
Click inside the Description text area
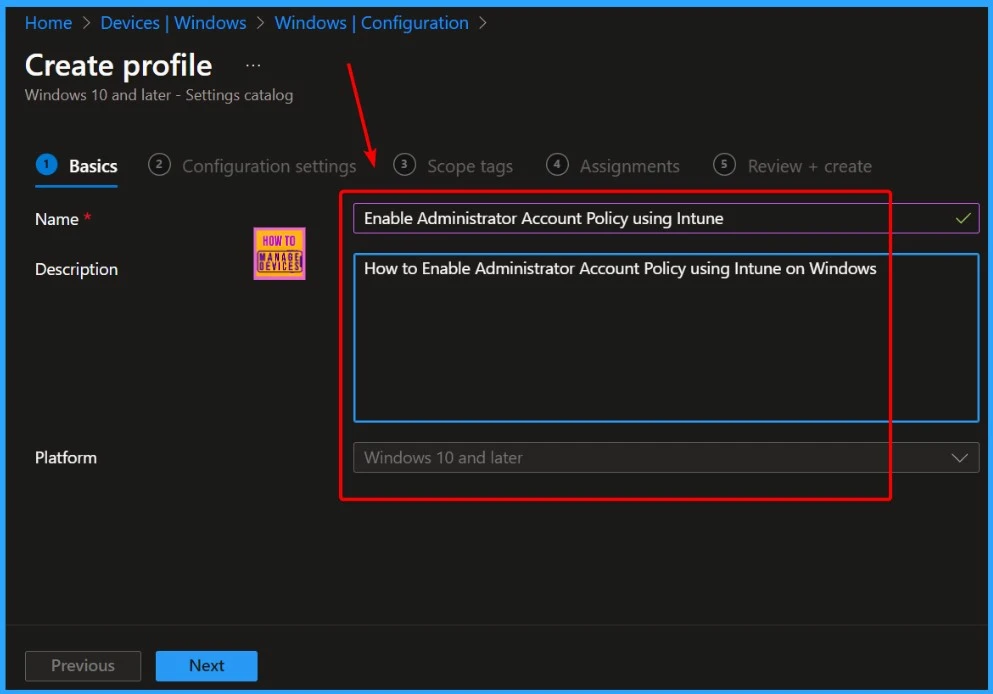[666, 338]
